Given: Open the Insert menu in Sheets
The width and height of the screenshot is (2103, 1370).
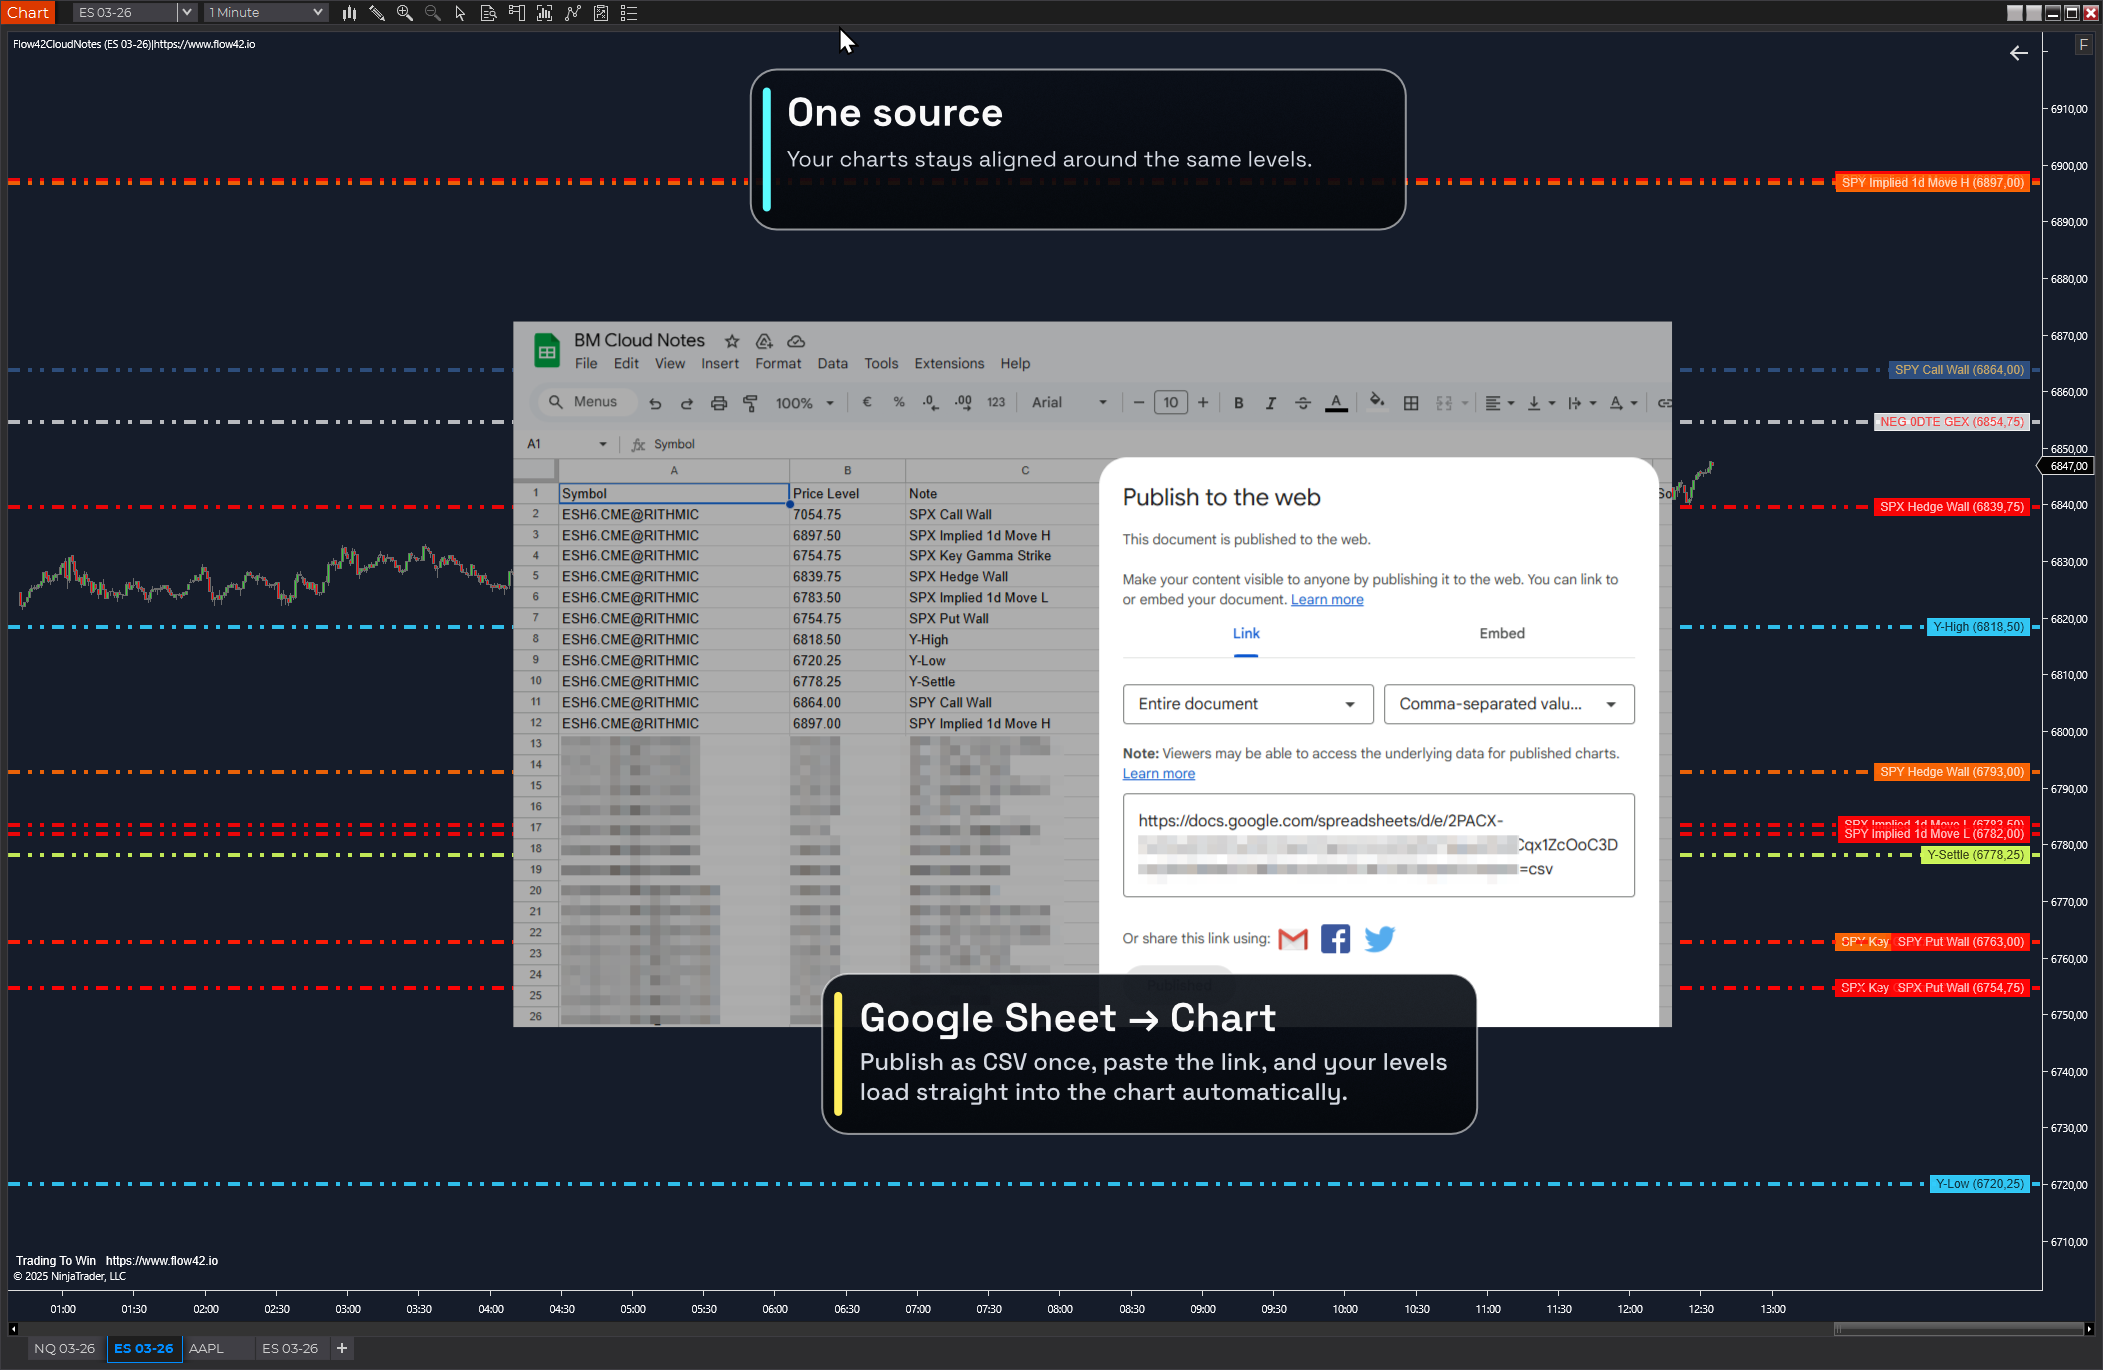Looking at the screenshot, I should (720, 364).
